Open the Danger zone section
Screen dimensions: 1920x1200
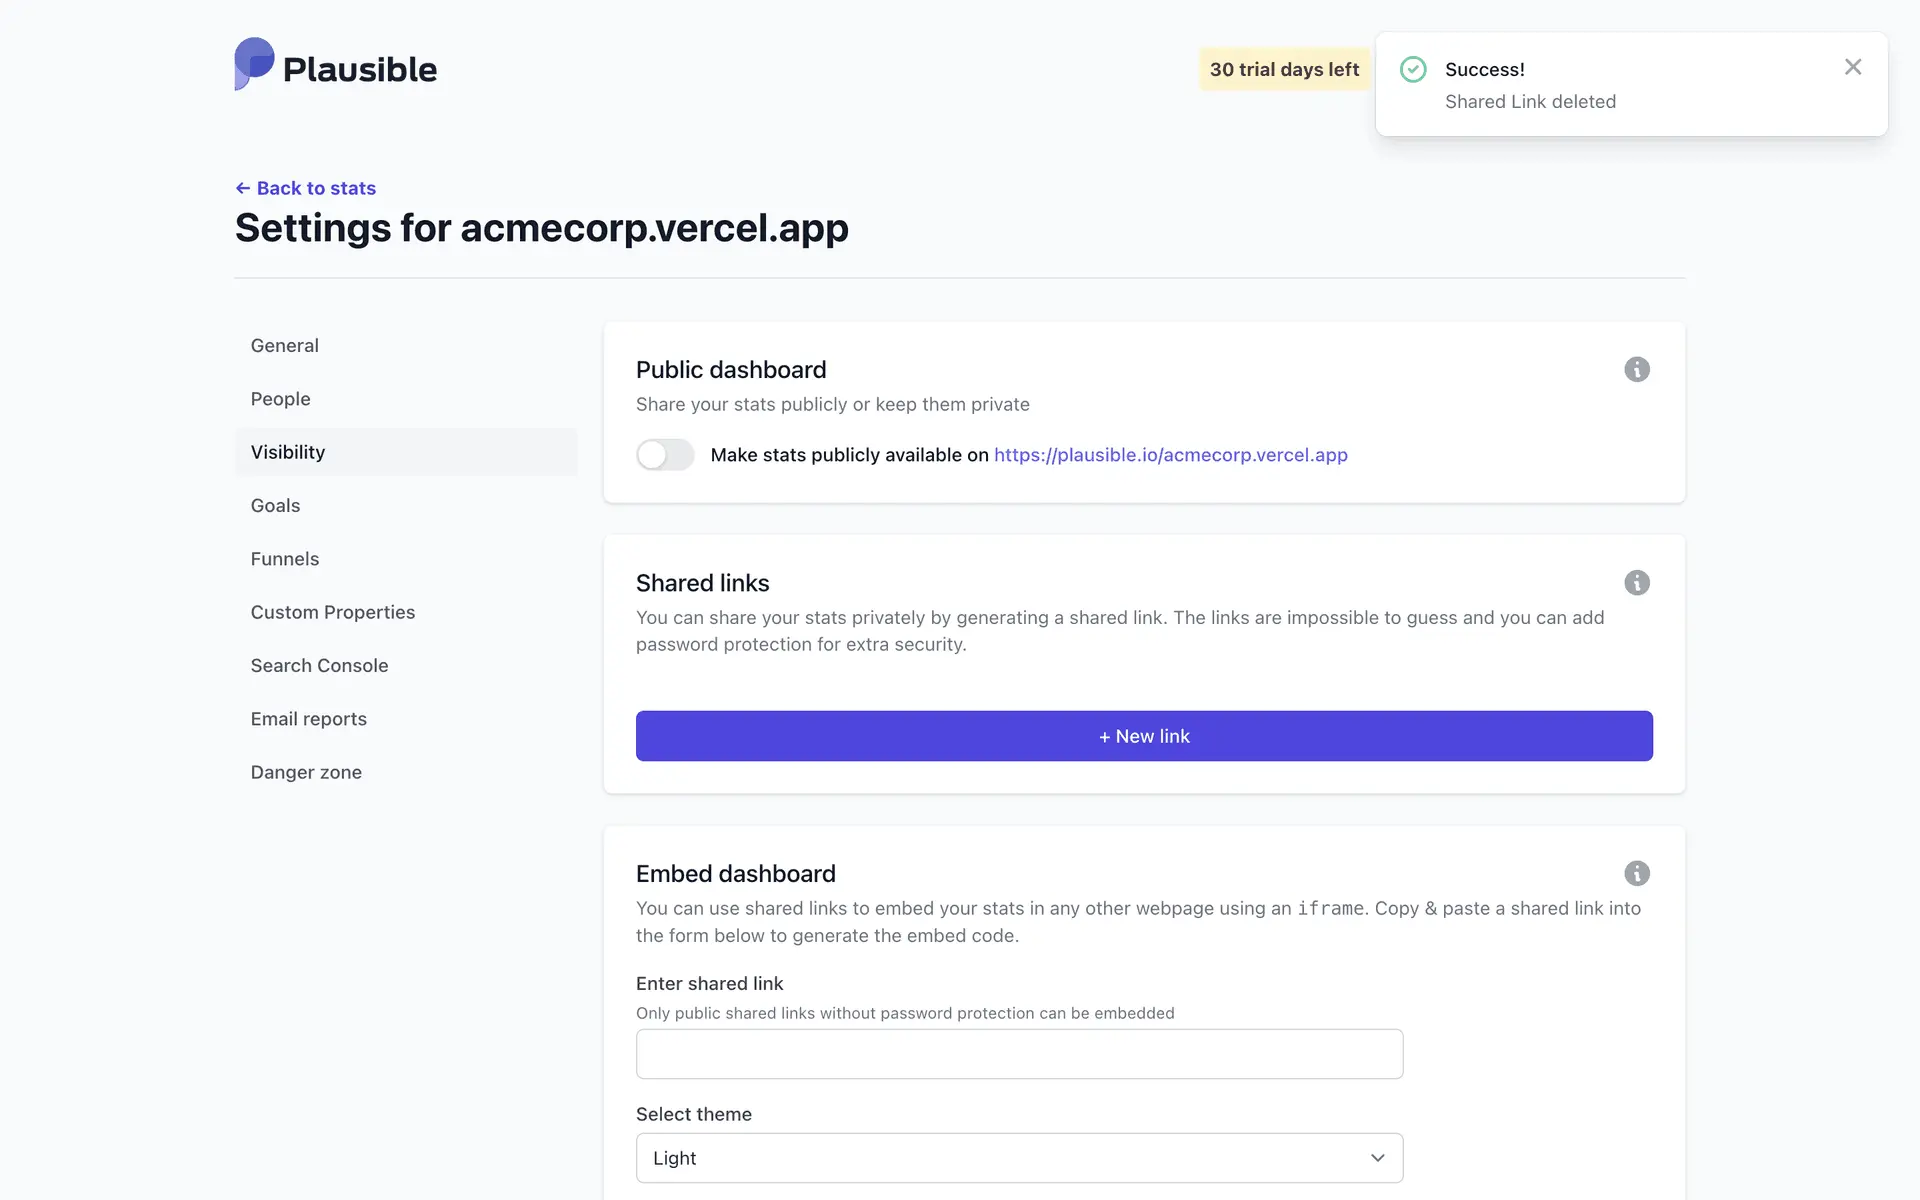point(307,773)
